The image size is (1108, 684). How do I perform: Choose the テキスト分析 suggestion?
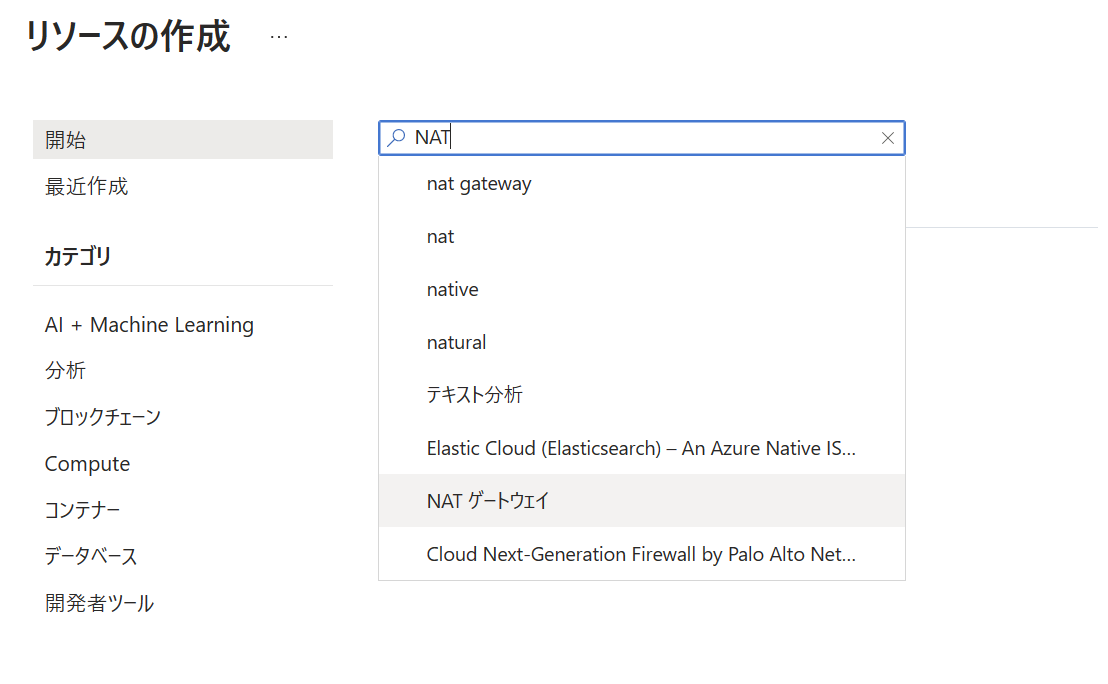pyautogui.click(x=474, y=395)
